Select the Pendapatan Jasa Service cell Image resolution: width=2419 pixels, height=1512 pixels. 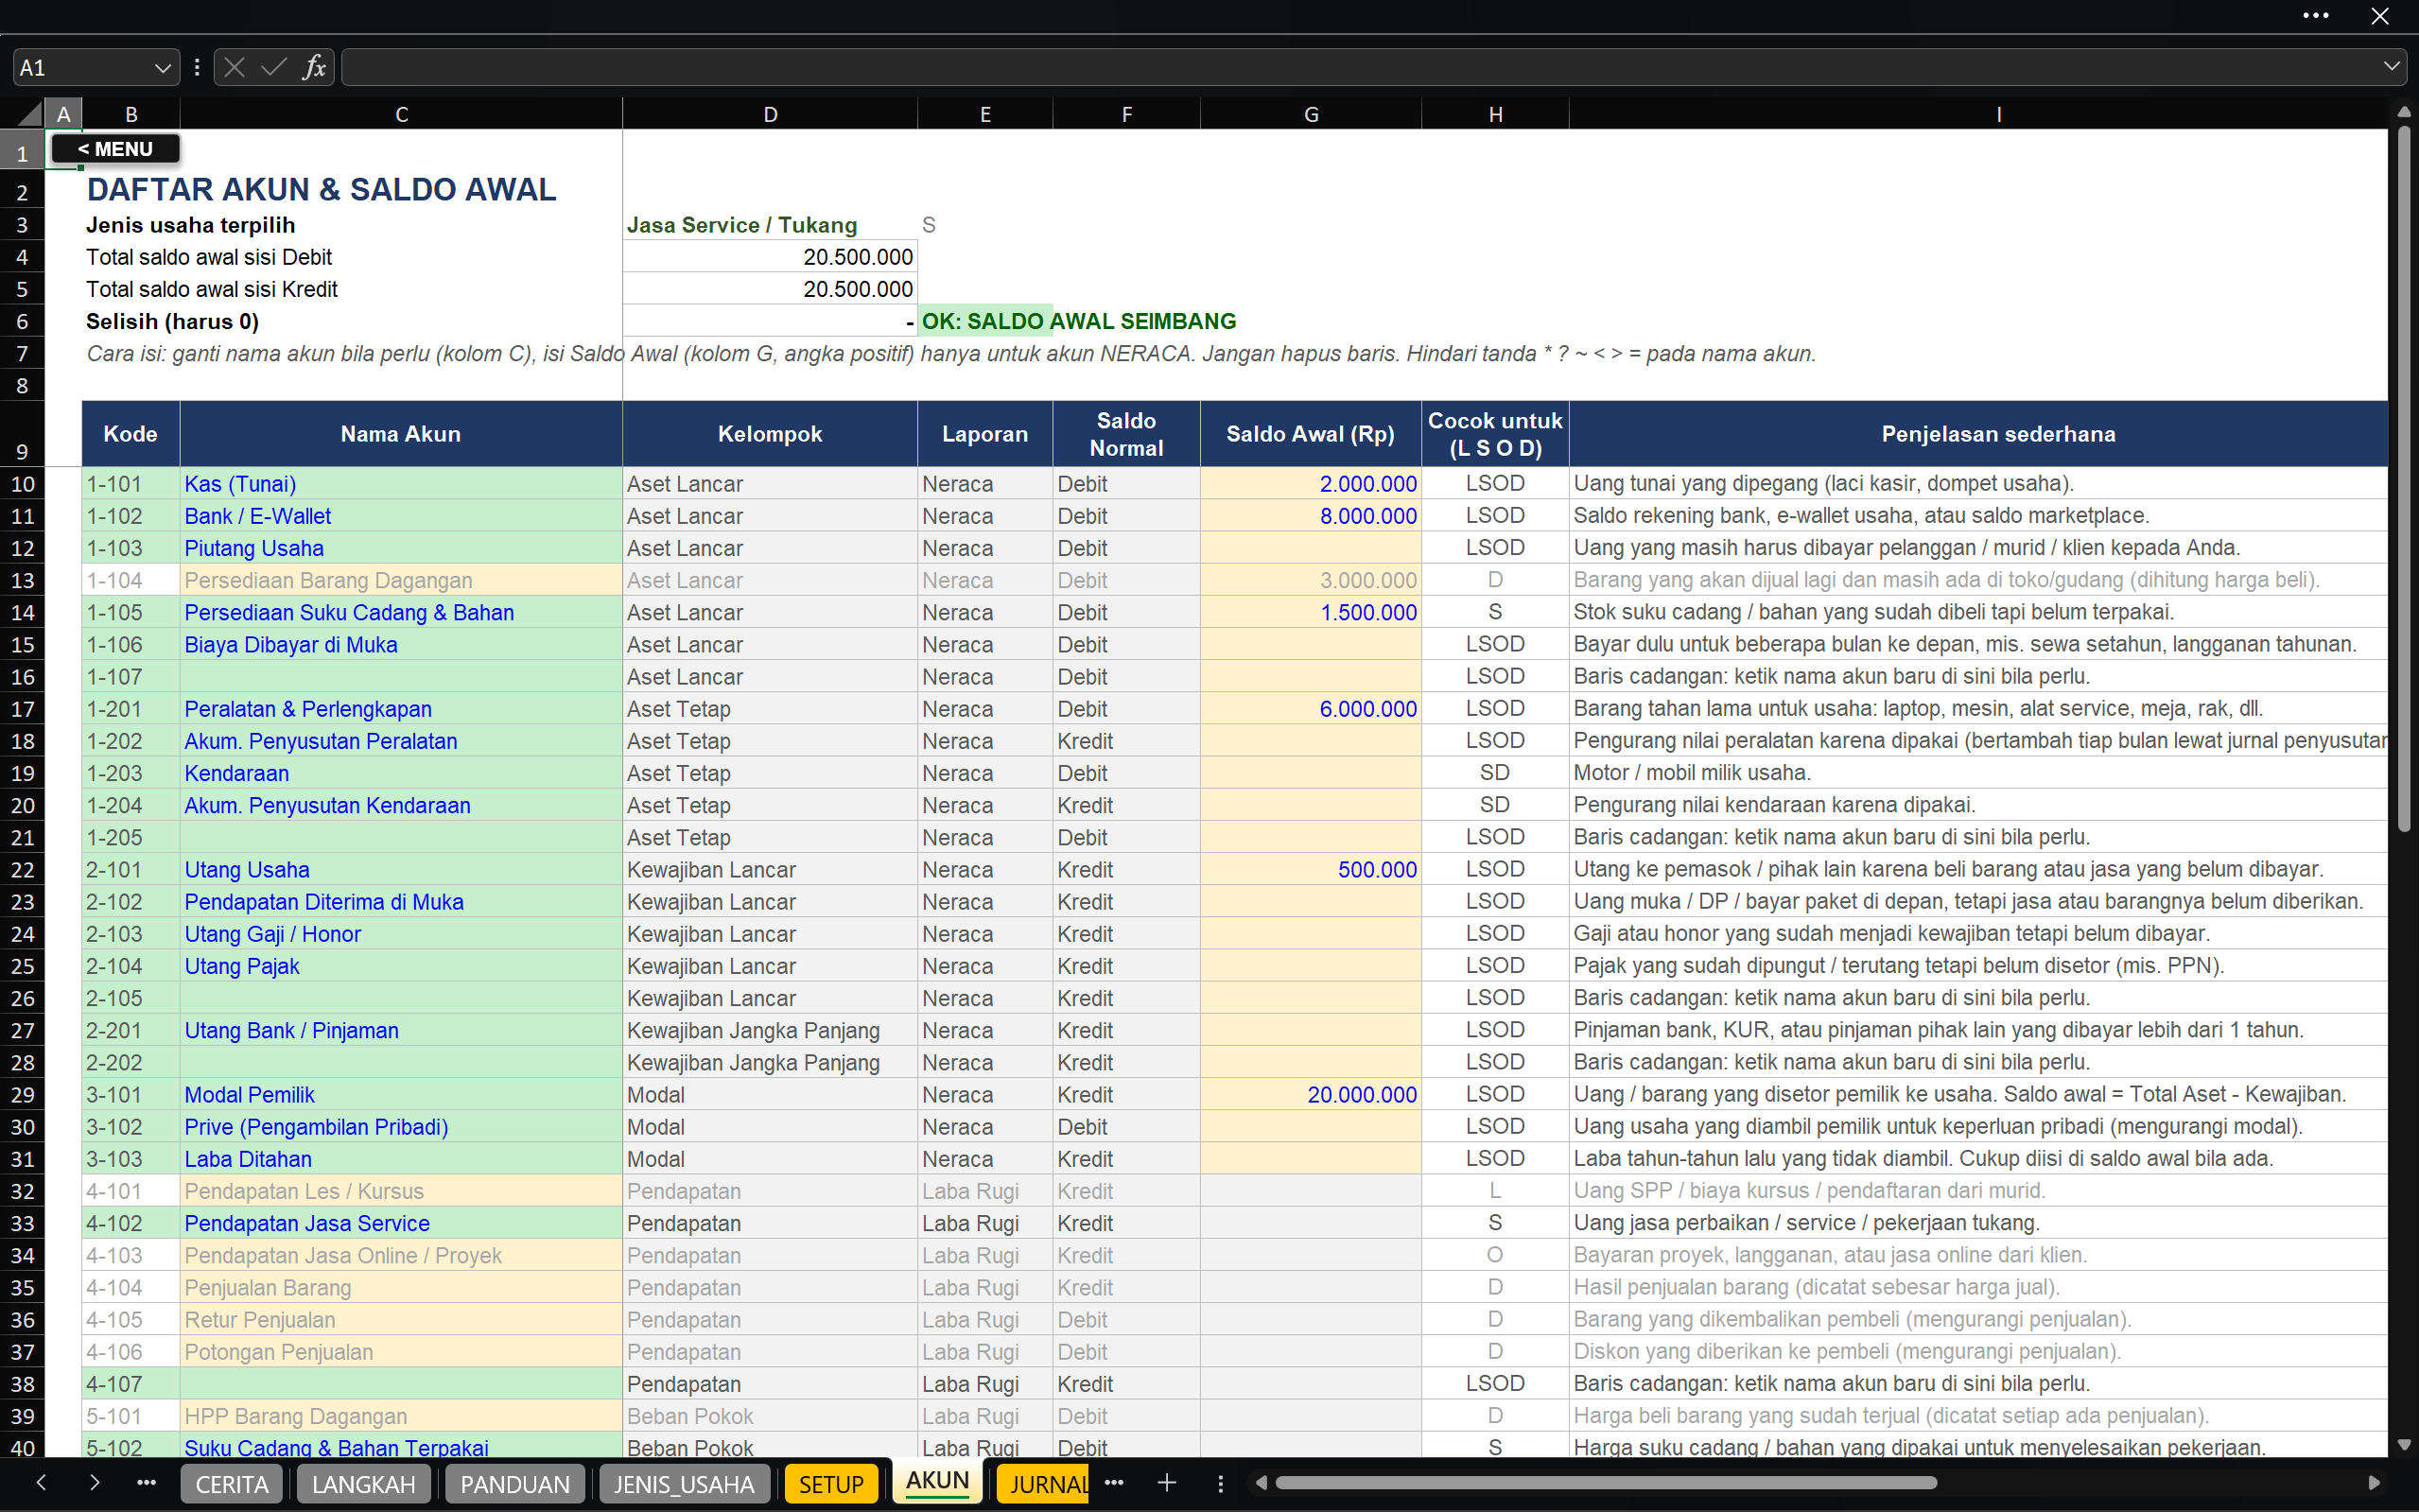pos(401,1223)
